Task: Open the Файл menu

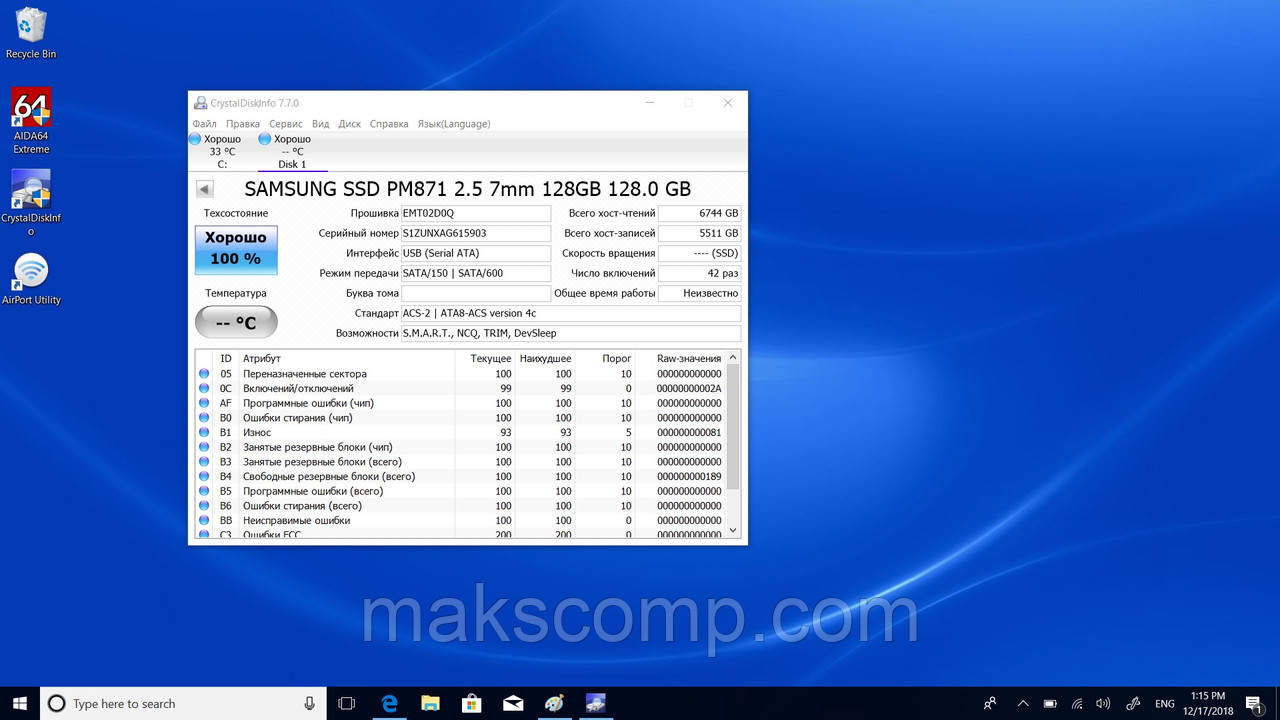Action: 205,124
